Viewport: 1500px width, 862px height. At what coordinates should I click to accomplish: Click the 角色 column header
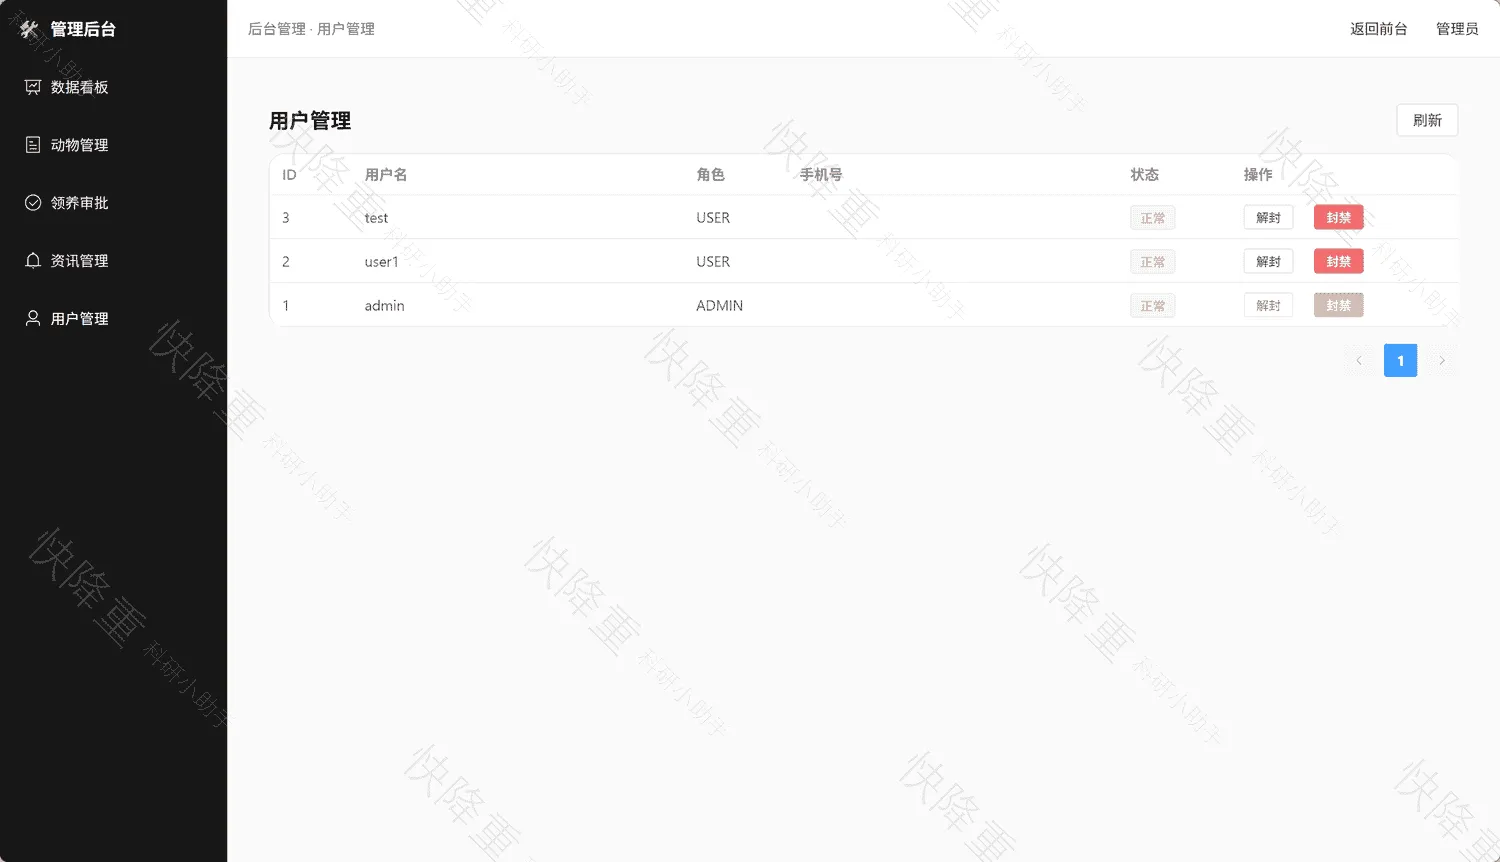pyautogui.click(x=711, y=175)
